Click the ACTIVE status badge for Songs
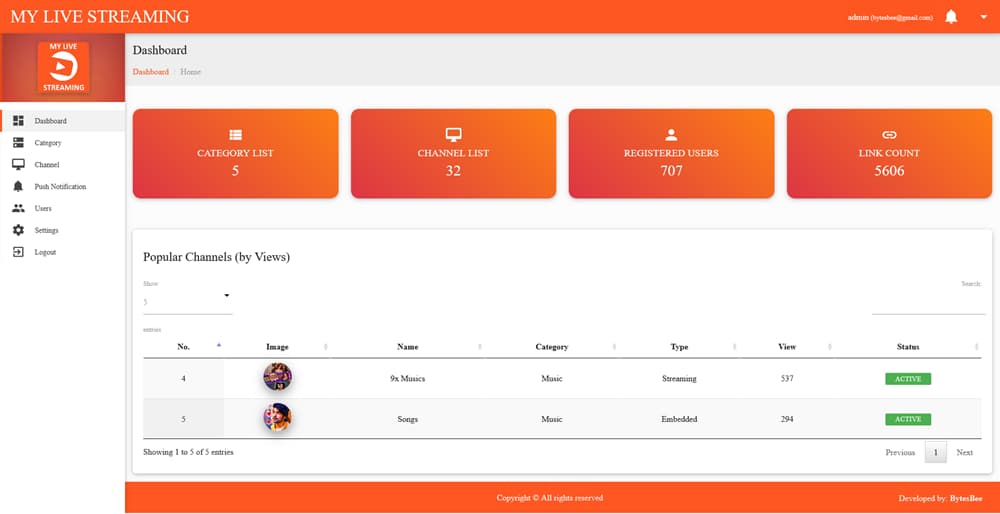 907,419
